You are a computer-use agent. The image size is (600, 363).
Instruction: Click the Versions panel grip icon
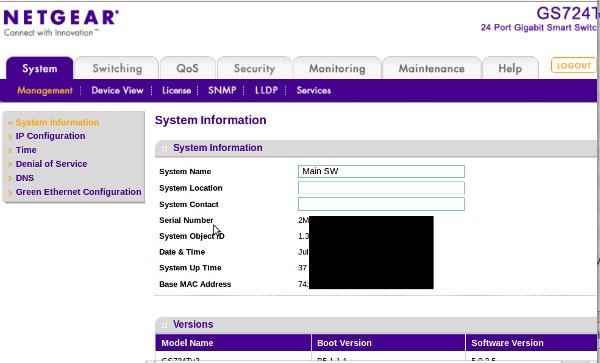click(164, 325)
